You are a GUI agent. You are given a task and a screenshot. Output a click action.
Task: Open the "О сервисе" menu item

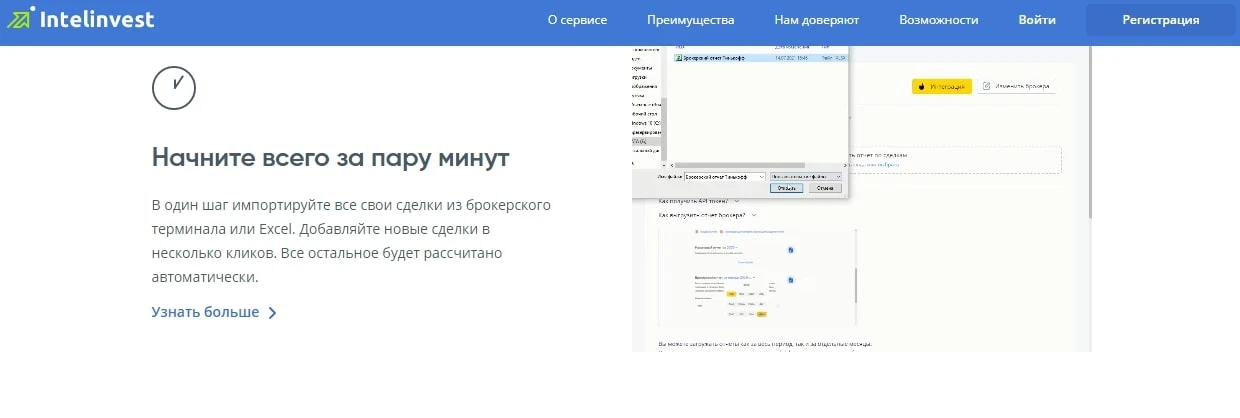[577, 20]
